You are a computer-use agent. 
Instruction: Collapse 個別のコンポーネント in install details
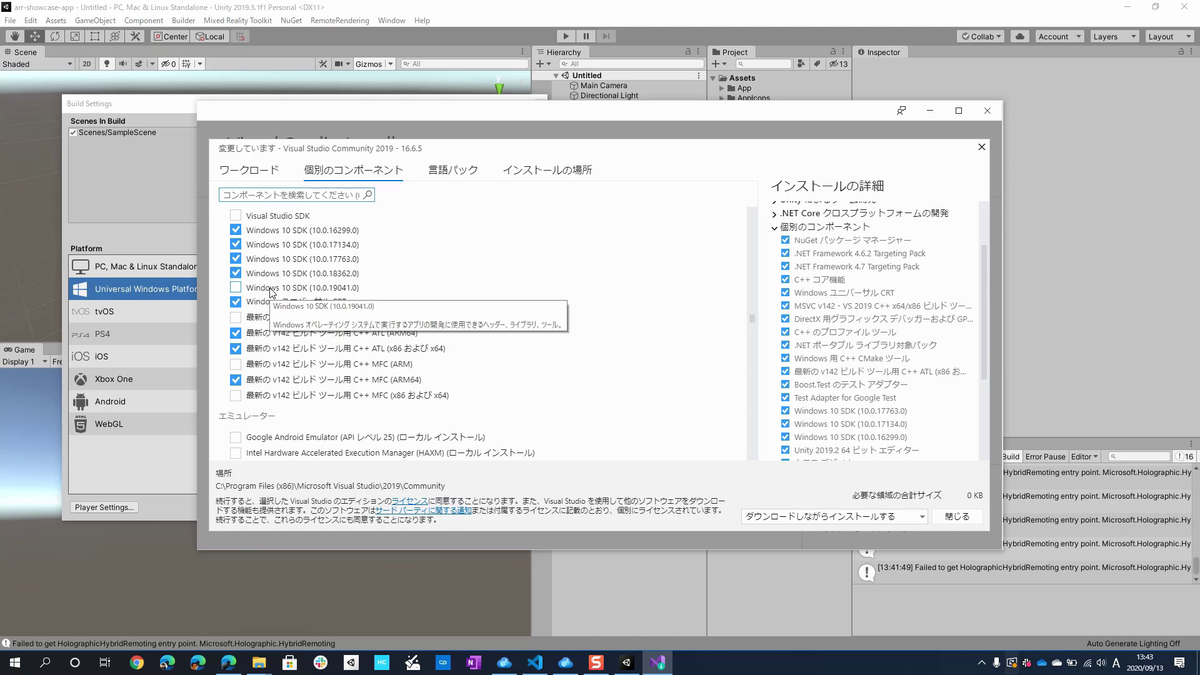775,228
